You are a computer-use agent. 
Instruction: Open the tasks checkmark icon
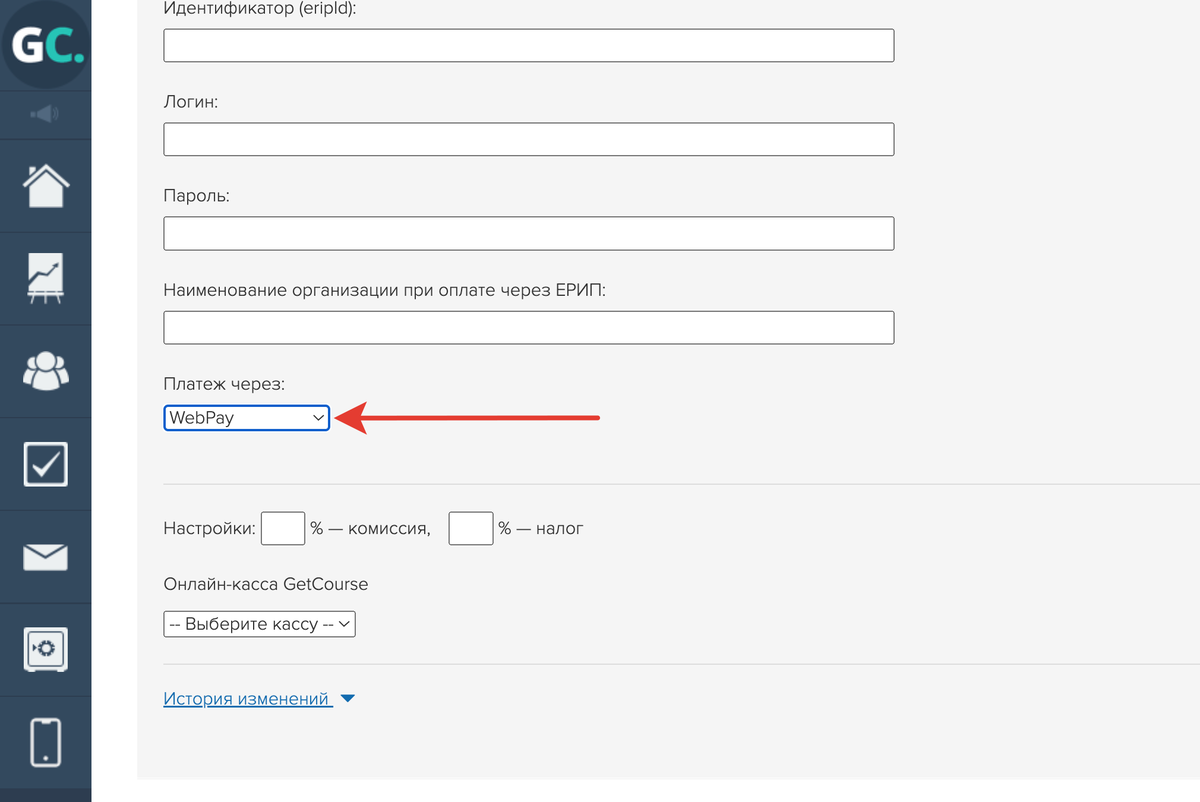point(45,464)
